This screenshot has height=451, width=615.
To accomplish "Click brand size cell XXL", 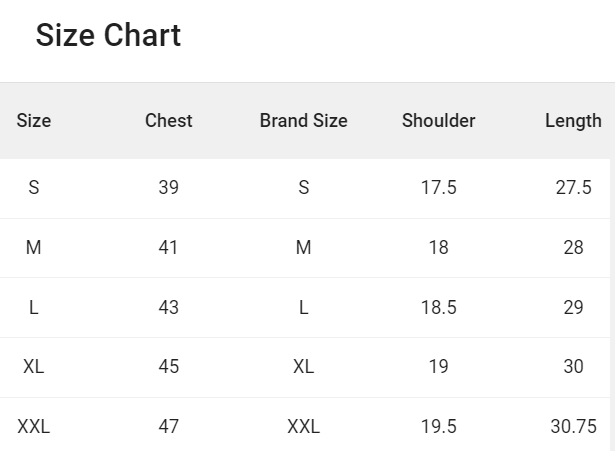I will (x=303, y=427).
